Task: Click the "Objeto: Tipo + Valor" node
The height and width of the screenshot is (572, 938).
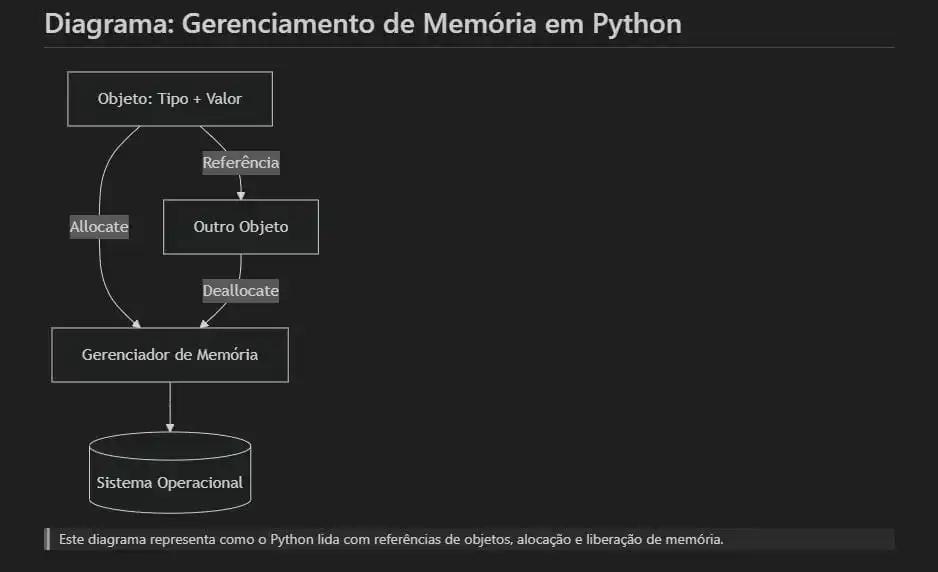Action: tap(170, 99)
